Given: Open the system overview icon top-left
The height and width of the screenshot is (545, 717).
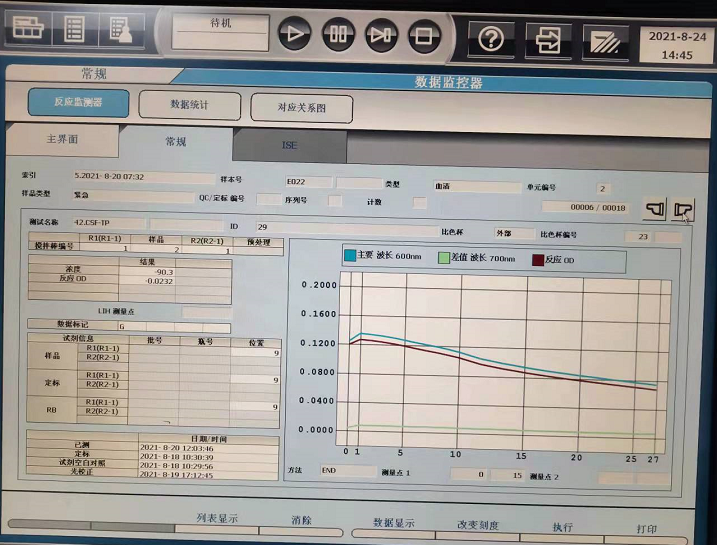Looking at the screenshot, I should coord(28,28).
